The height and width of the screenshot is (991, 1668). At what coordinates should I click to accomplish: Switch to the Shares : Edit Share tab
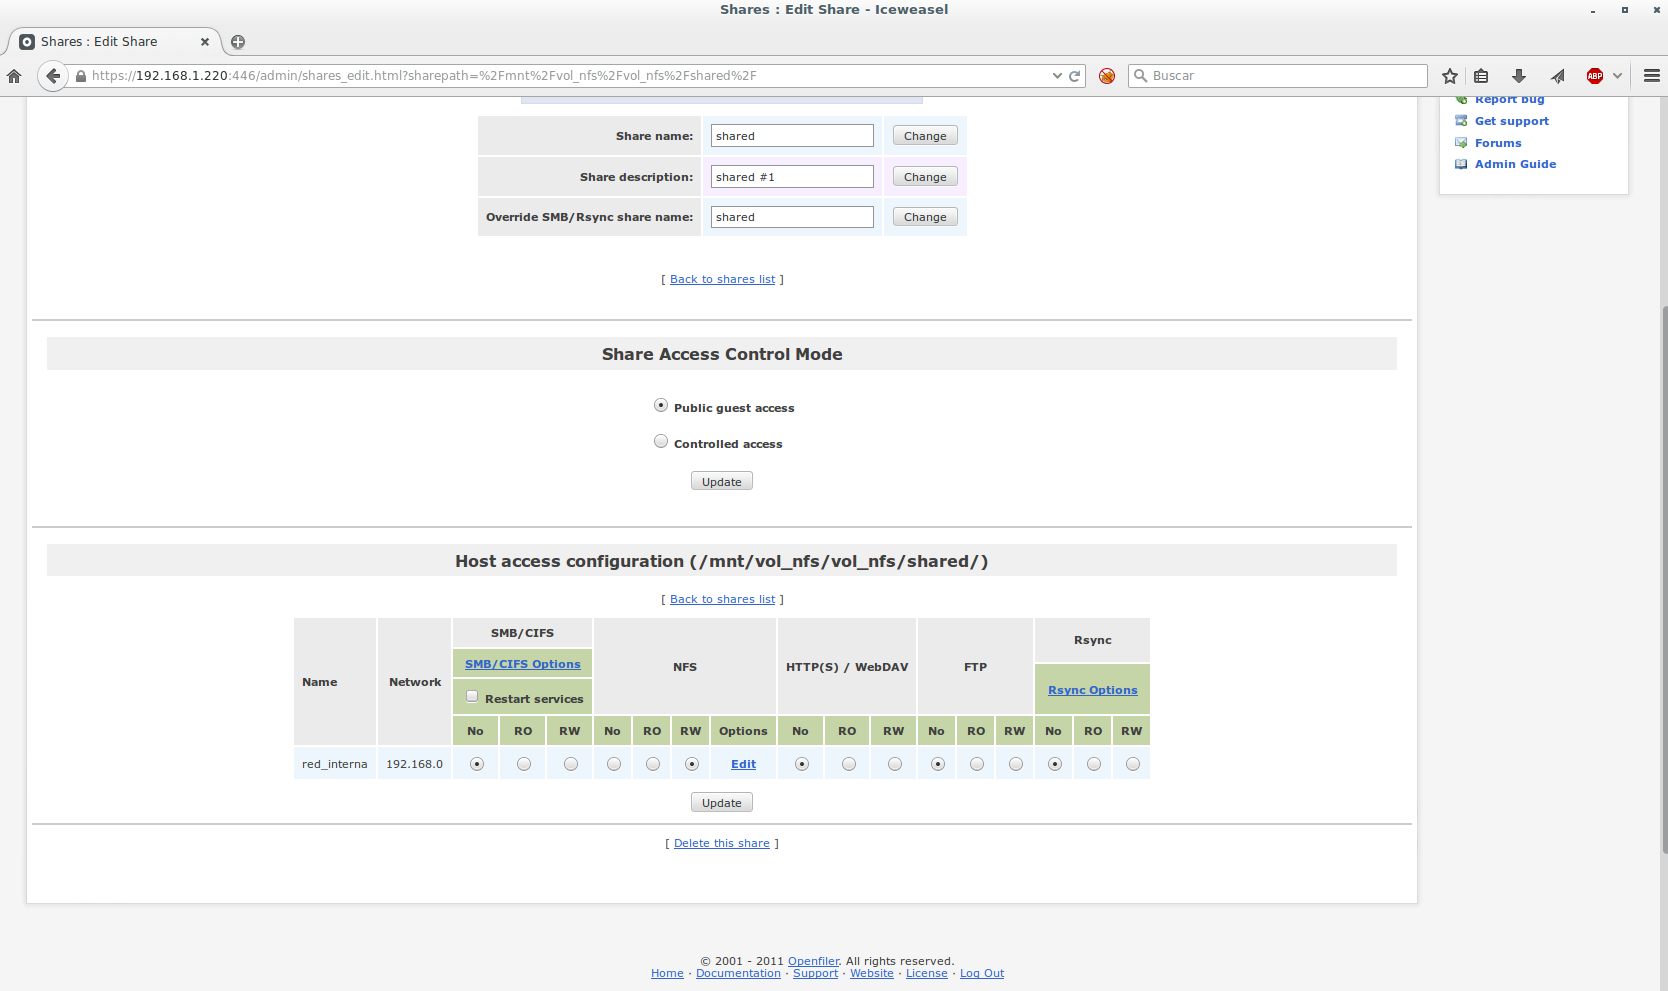(x=110, y=42)
